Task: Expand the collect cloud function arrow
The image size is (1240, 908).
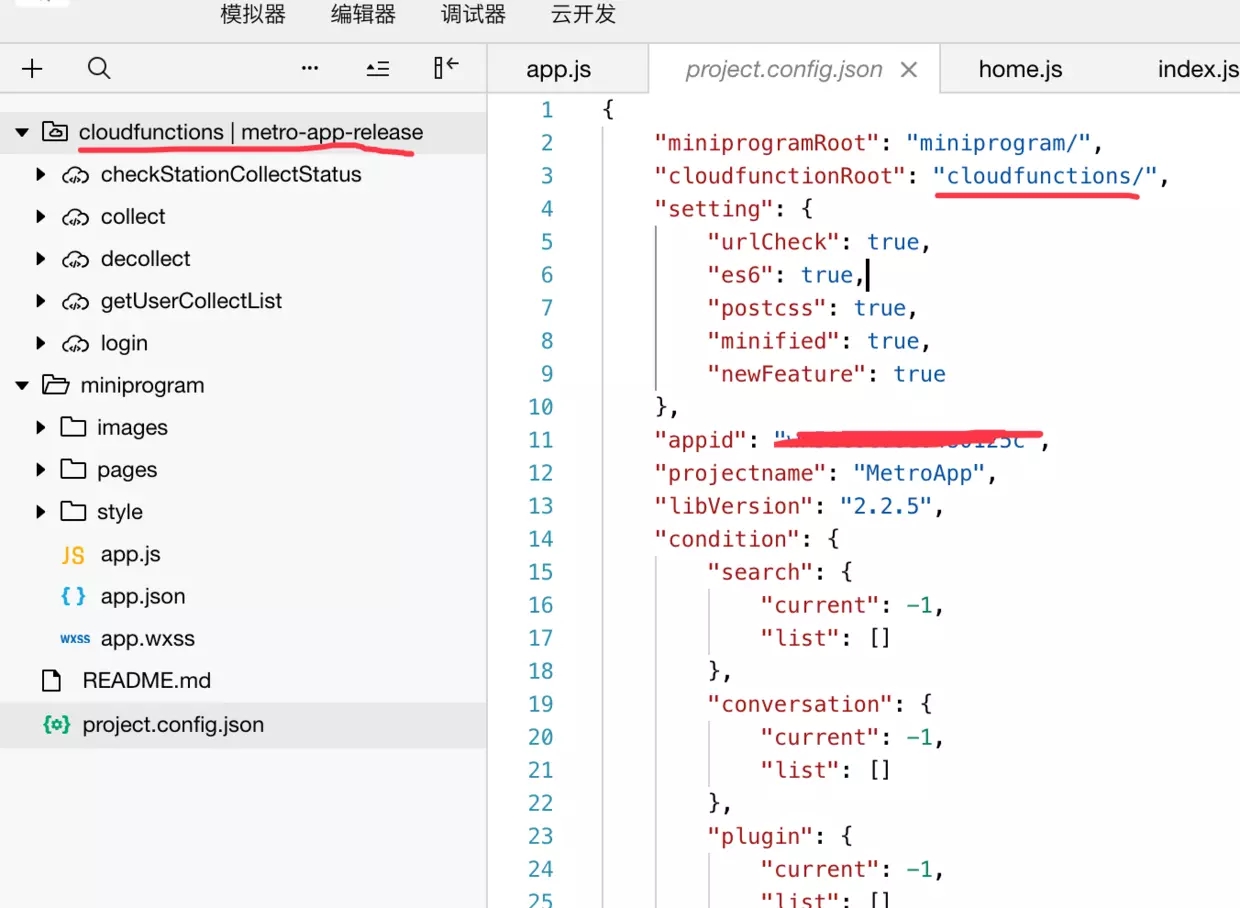Action: pos(40,217)
